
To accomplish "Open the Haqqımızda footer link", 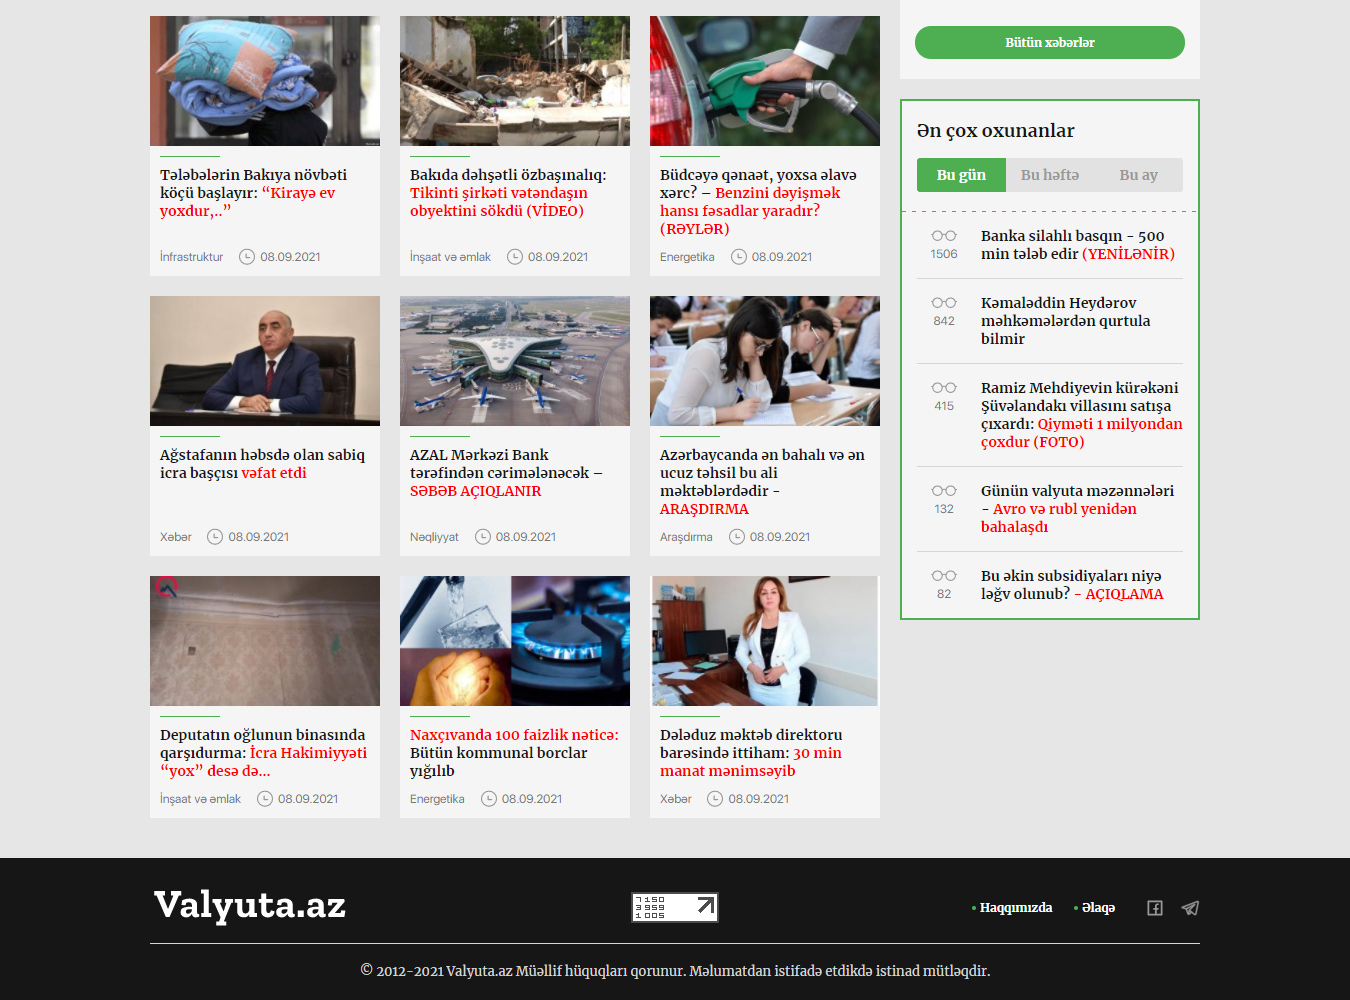I will [x=1015, y=908].
